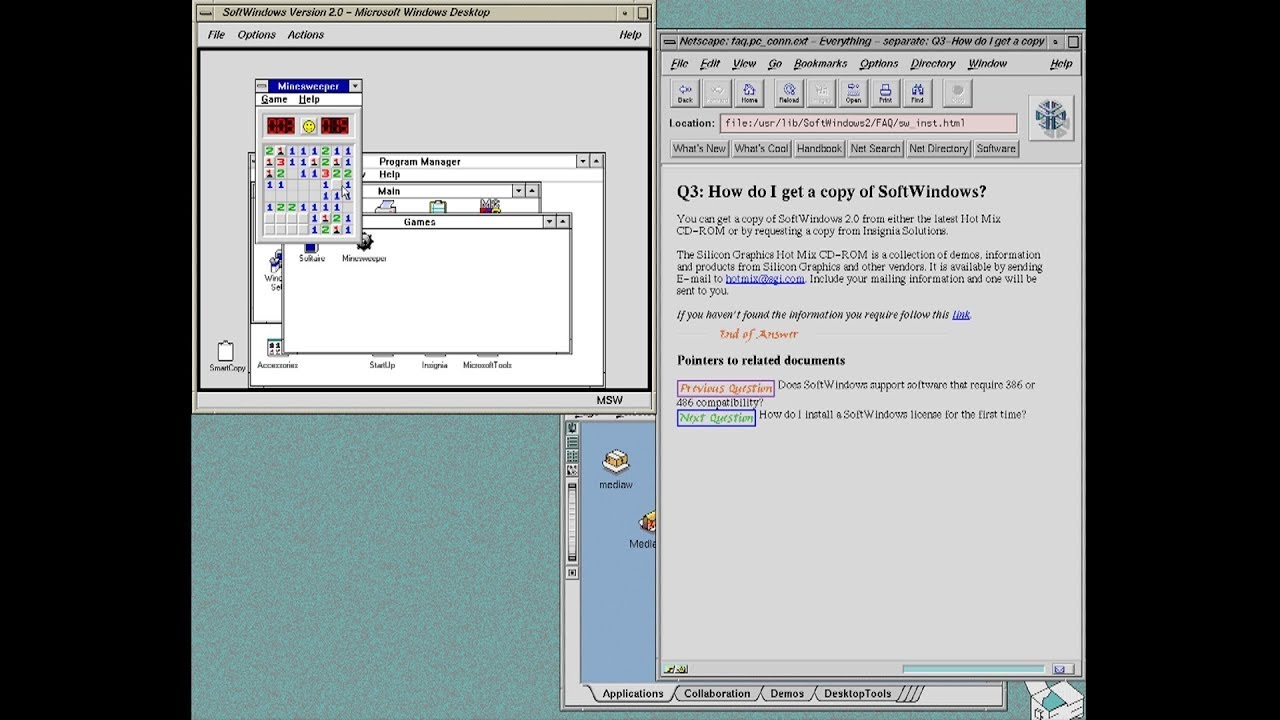Open SoftWindows window menu button in title bar
Viewport: 1280px width, 720px height.
coord(205,13)
